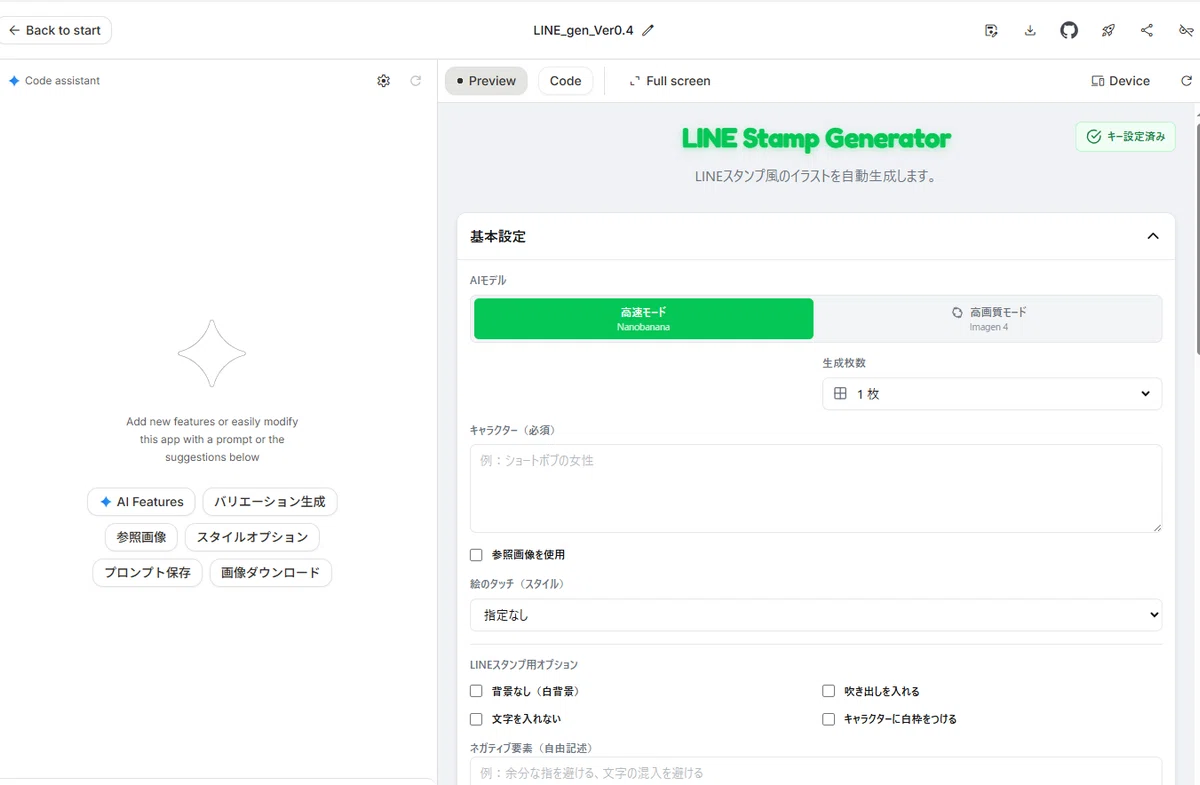The image size is (1200, 785).
Task: Open Code assistant settings gear
Action: [x=383, y=81]
